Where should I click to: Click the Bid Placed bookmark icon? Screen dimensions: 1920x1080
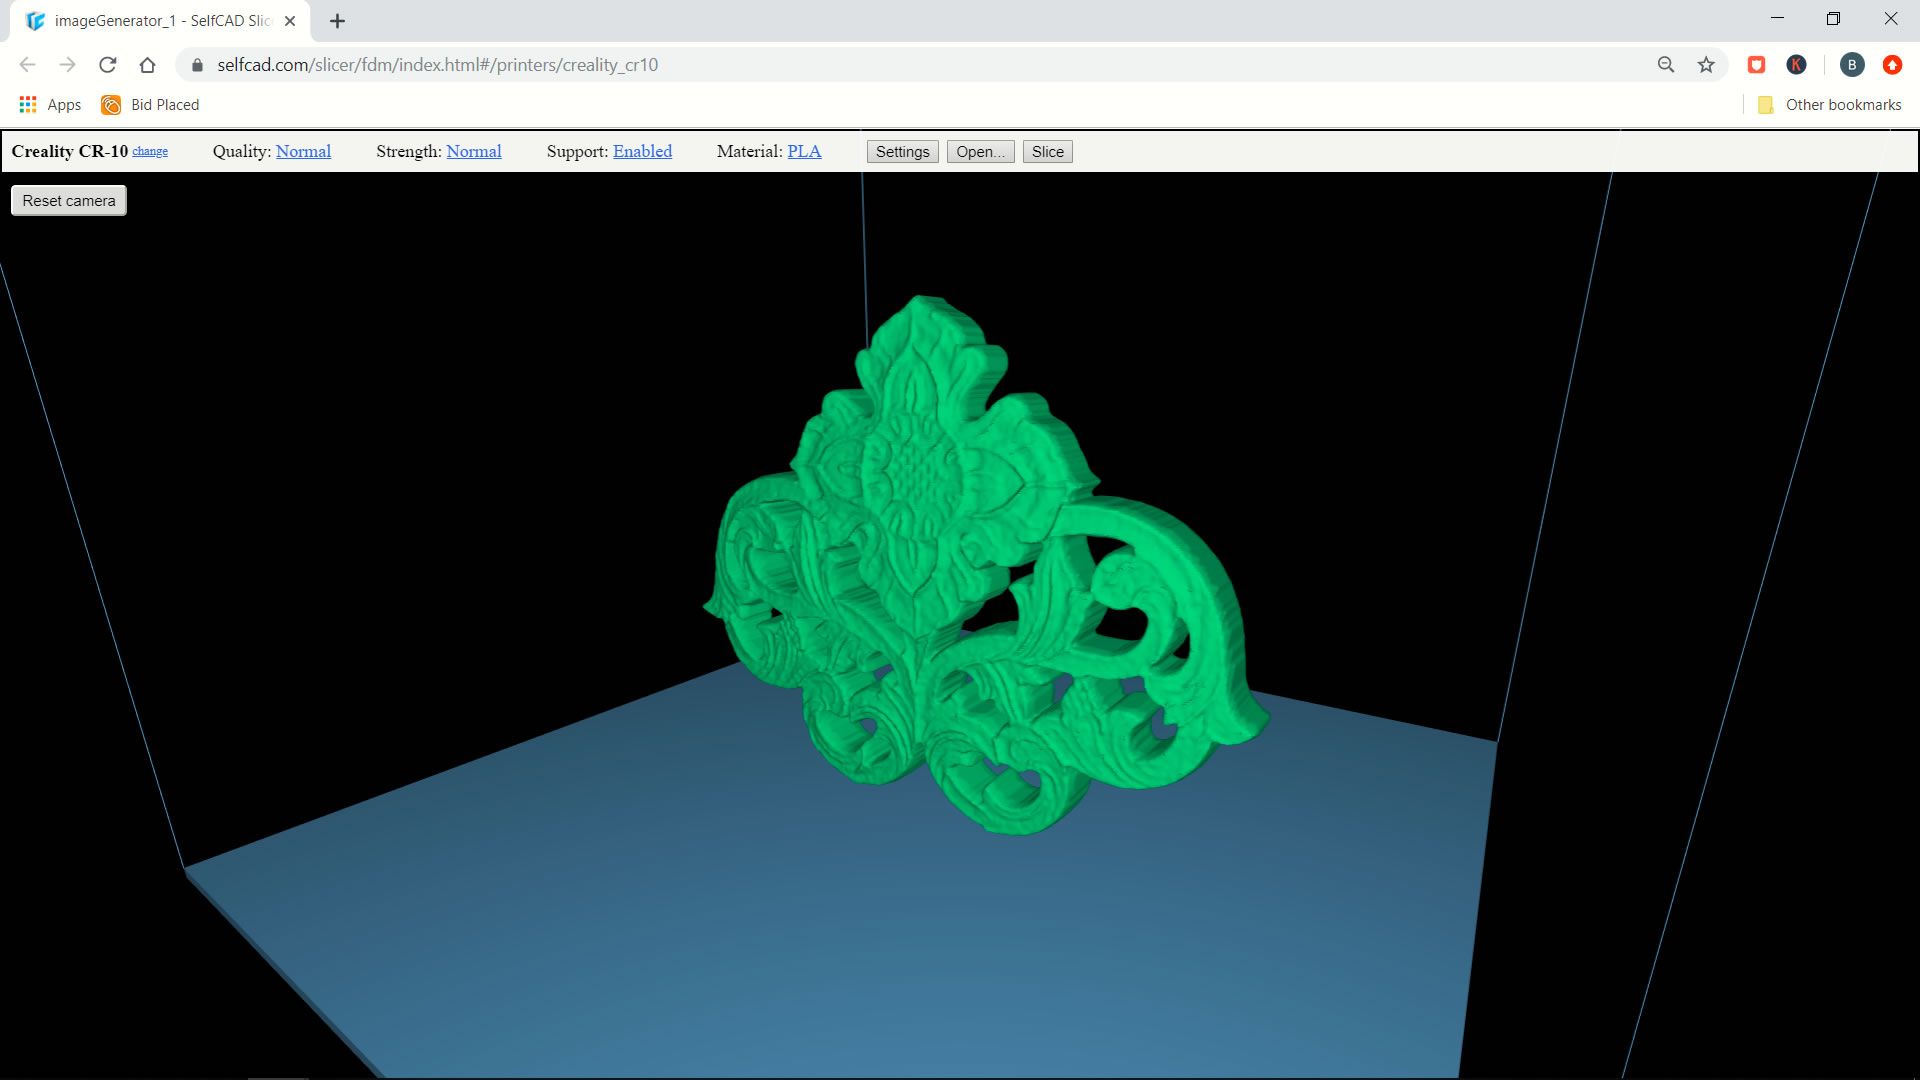coord(110,104)
